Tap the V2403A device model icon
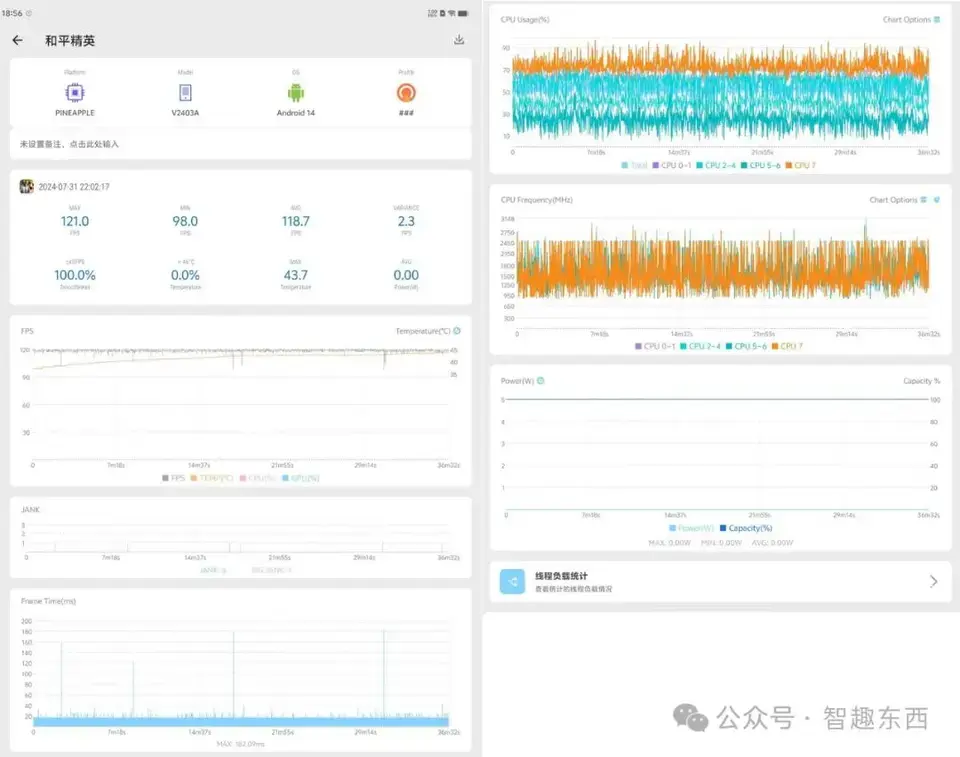Screen dimensions: 960x757 185,92
